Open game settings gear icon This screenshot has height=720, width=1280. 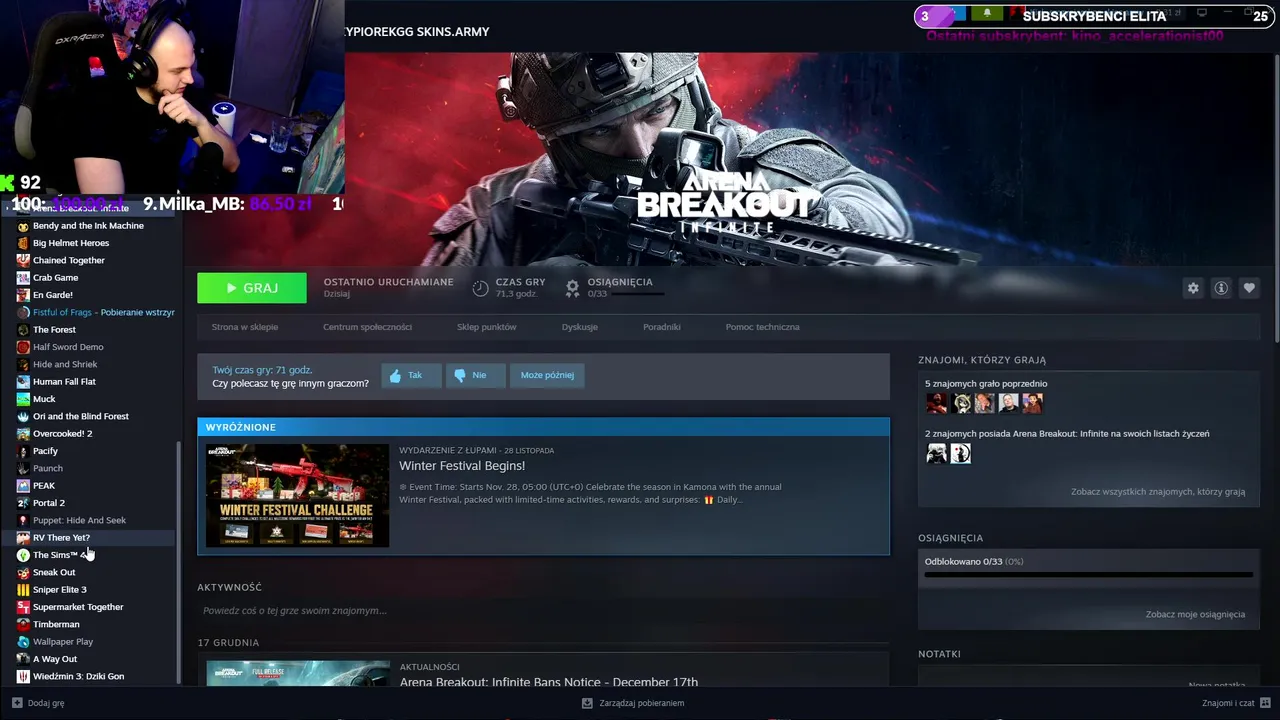click(1193, 288)
